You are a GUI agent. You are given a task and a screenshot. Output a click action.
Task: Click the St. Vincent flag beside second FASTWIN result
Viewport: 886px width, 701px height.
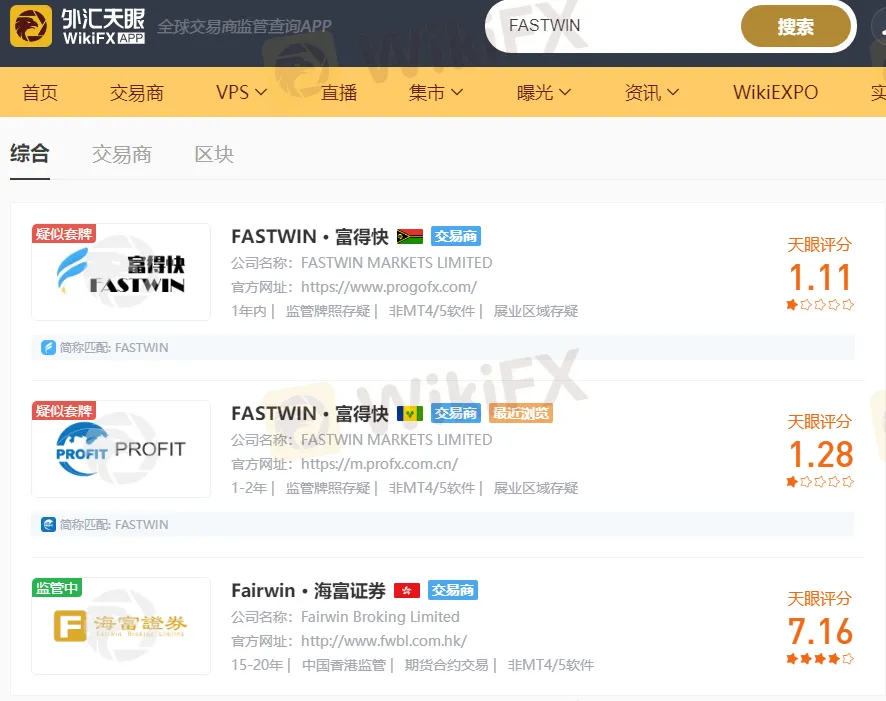[410, 413]
